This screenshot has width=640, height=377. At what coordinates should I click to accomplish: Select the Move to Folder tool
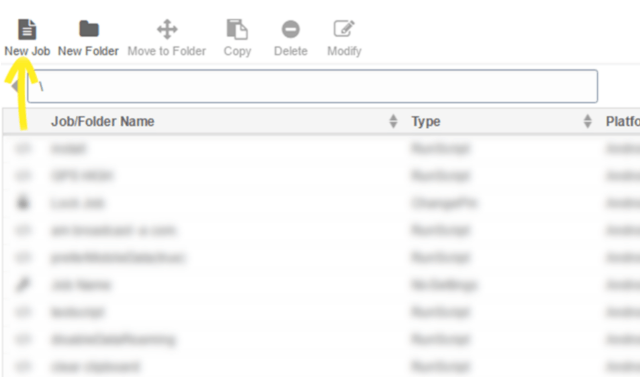point(167,38)
